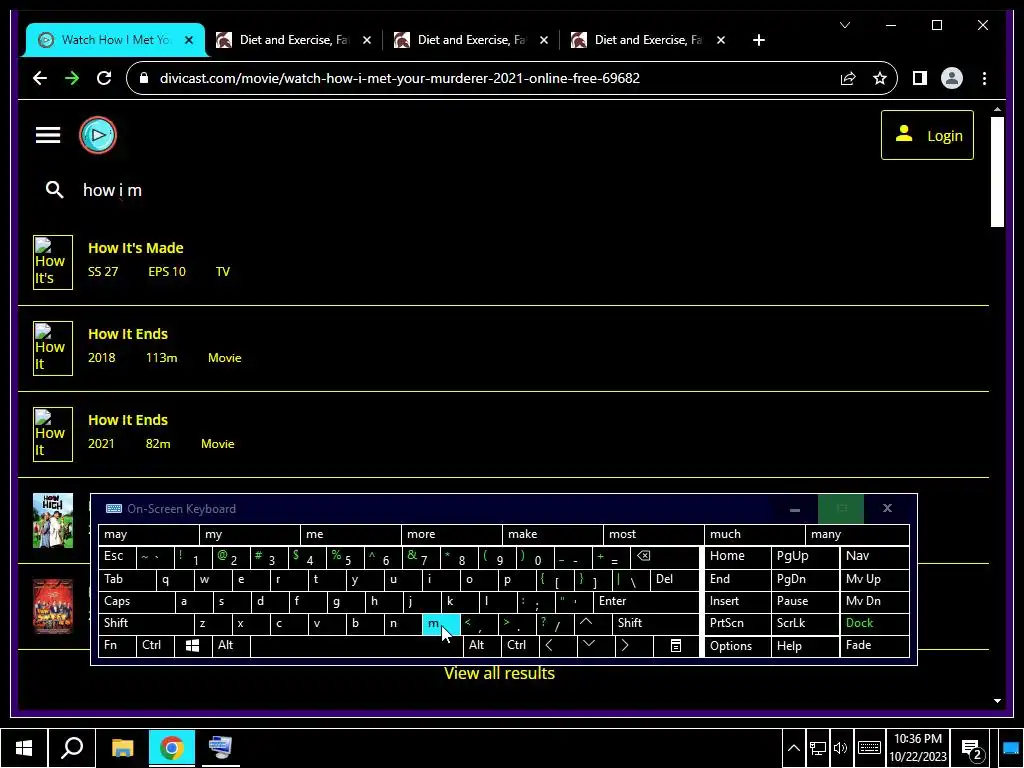Click the right arrow key on On-Screen Keyboard
1024x768 pixels.
(x=625, y=645)
